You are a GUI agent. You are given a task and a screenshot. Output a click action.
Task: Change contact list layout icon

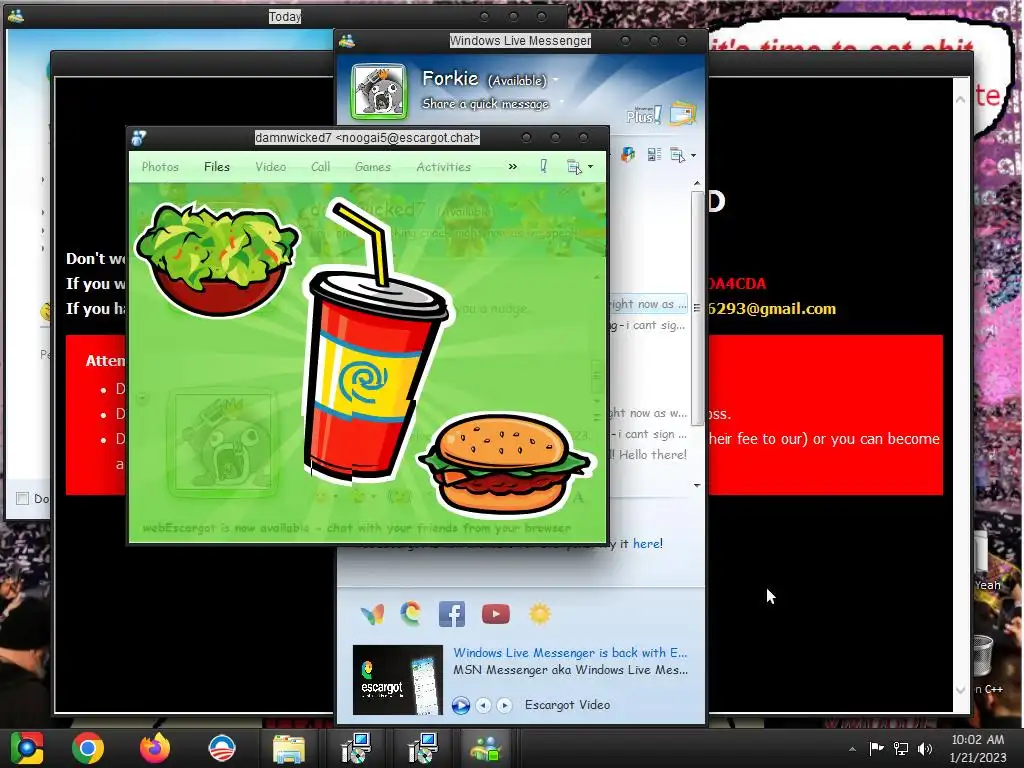point(654,155)
